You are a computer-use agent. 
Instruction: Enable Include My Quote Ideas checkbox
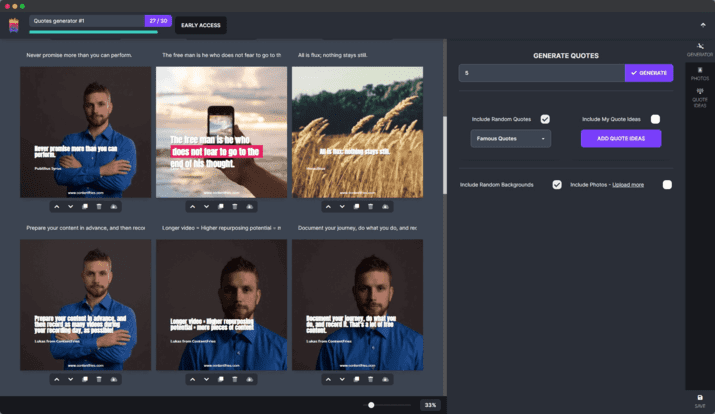655,119
